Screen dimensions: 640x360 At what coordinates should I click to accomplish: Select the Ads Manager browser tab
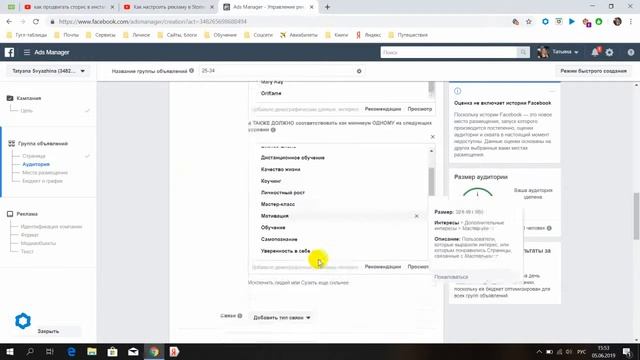coord(268,7)
